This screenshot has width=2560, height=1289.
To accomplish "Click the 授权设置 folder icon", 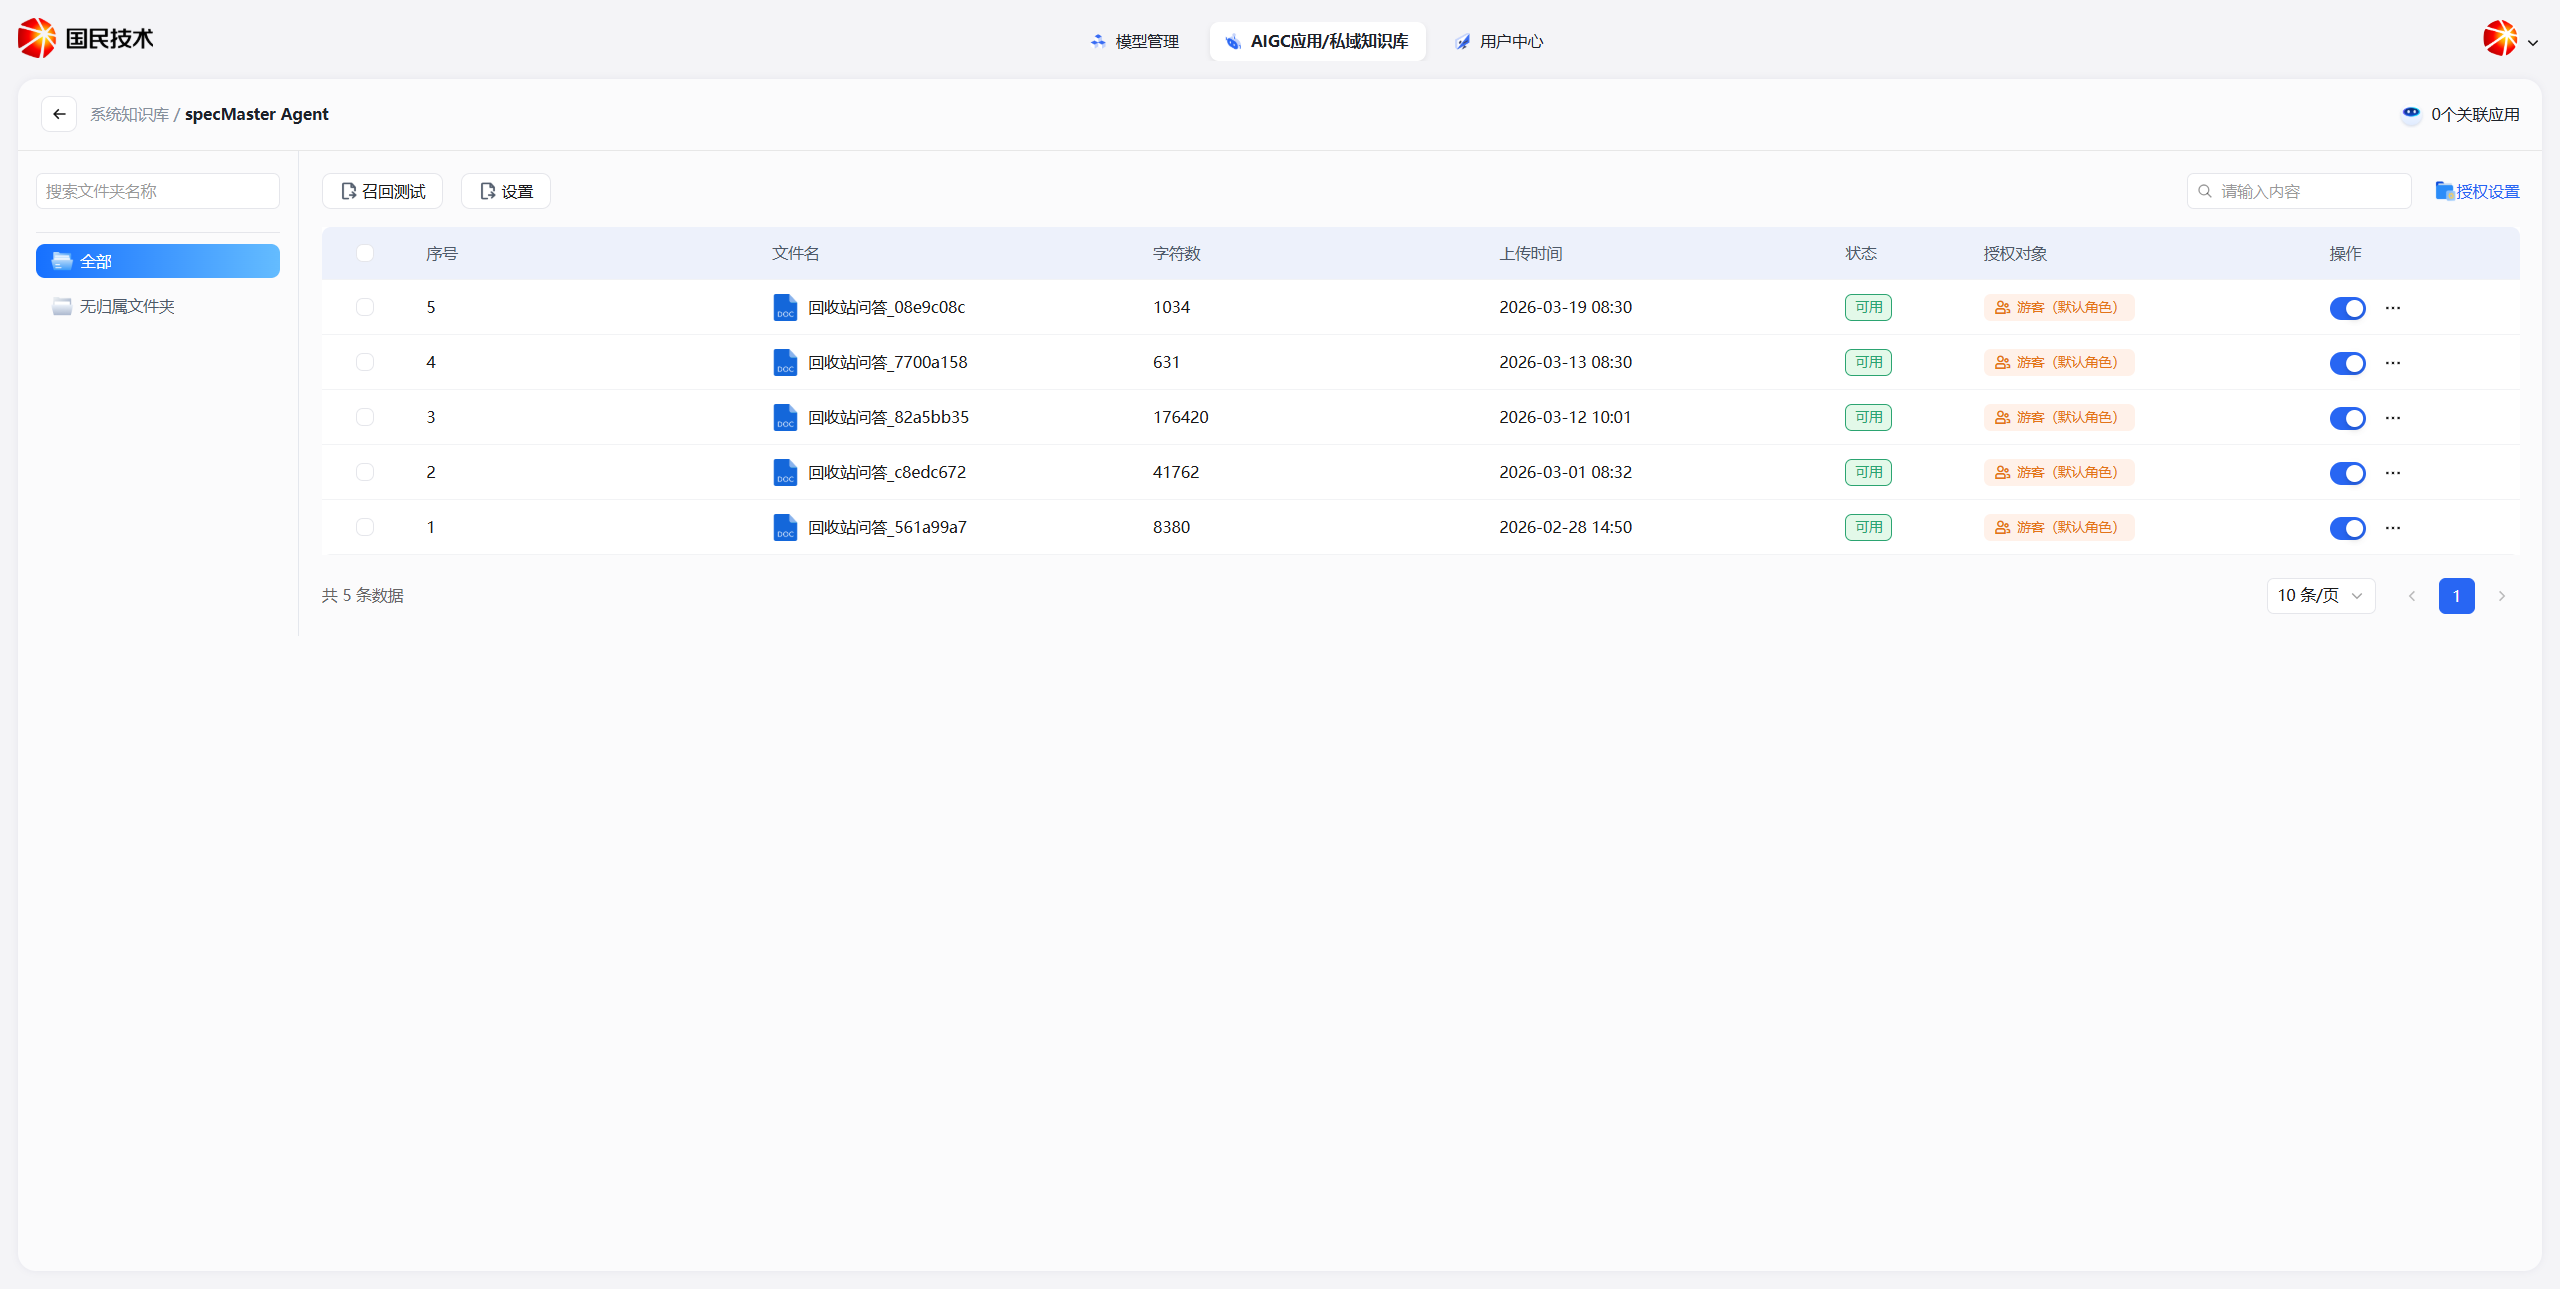I will pyautogui.click(x=2444, y=191).
